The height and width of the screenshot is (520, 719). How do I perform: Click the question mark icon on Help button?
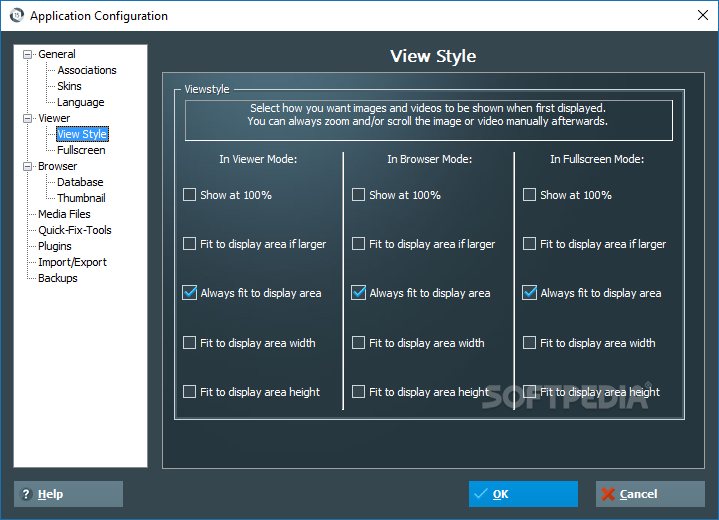pos(26,494)
